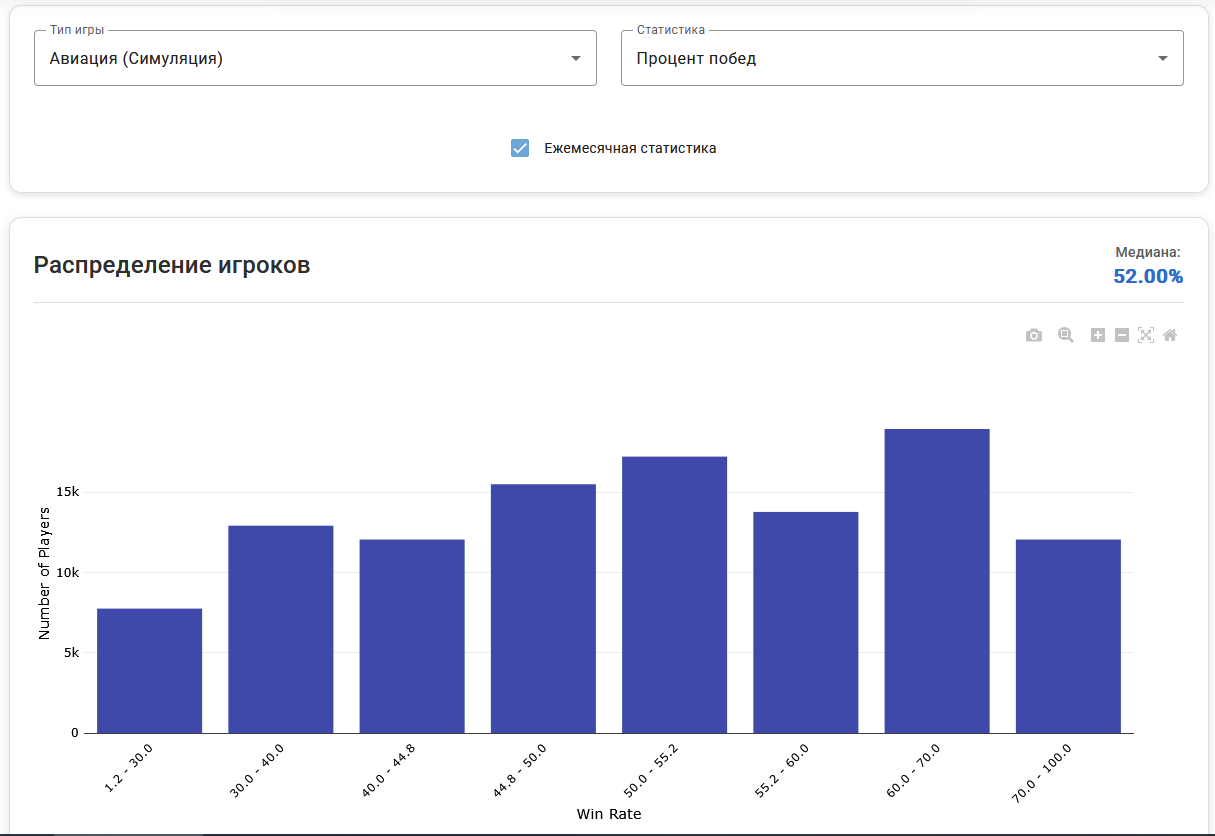The width and height of the screenshot is (1215, 836).
Task: Click the 44.8 - 50.0 win rate bar
Action: click(x=543, y=608)
